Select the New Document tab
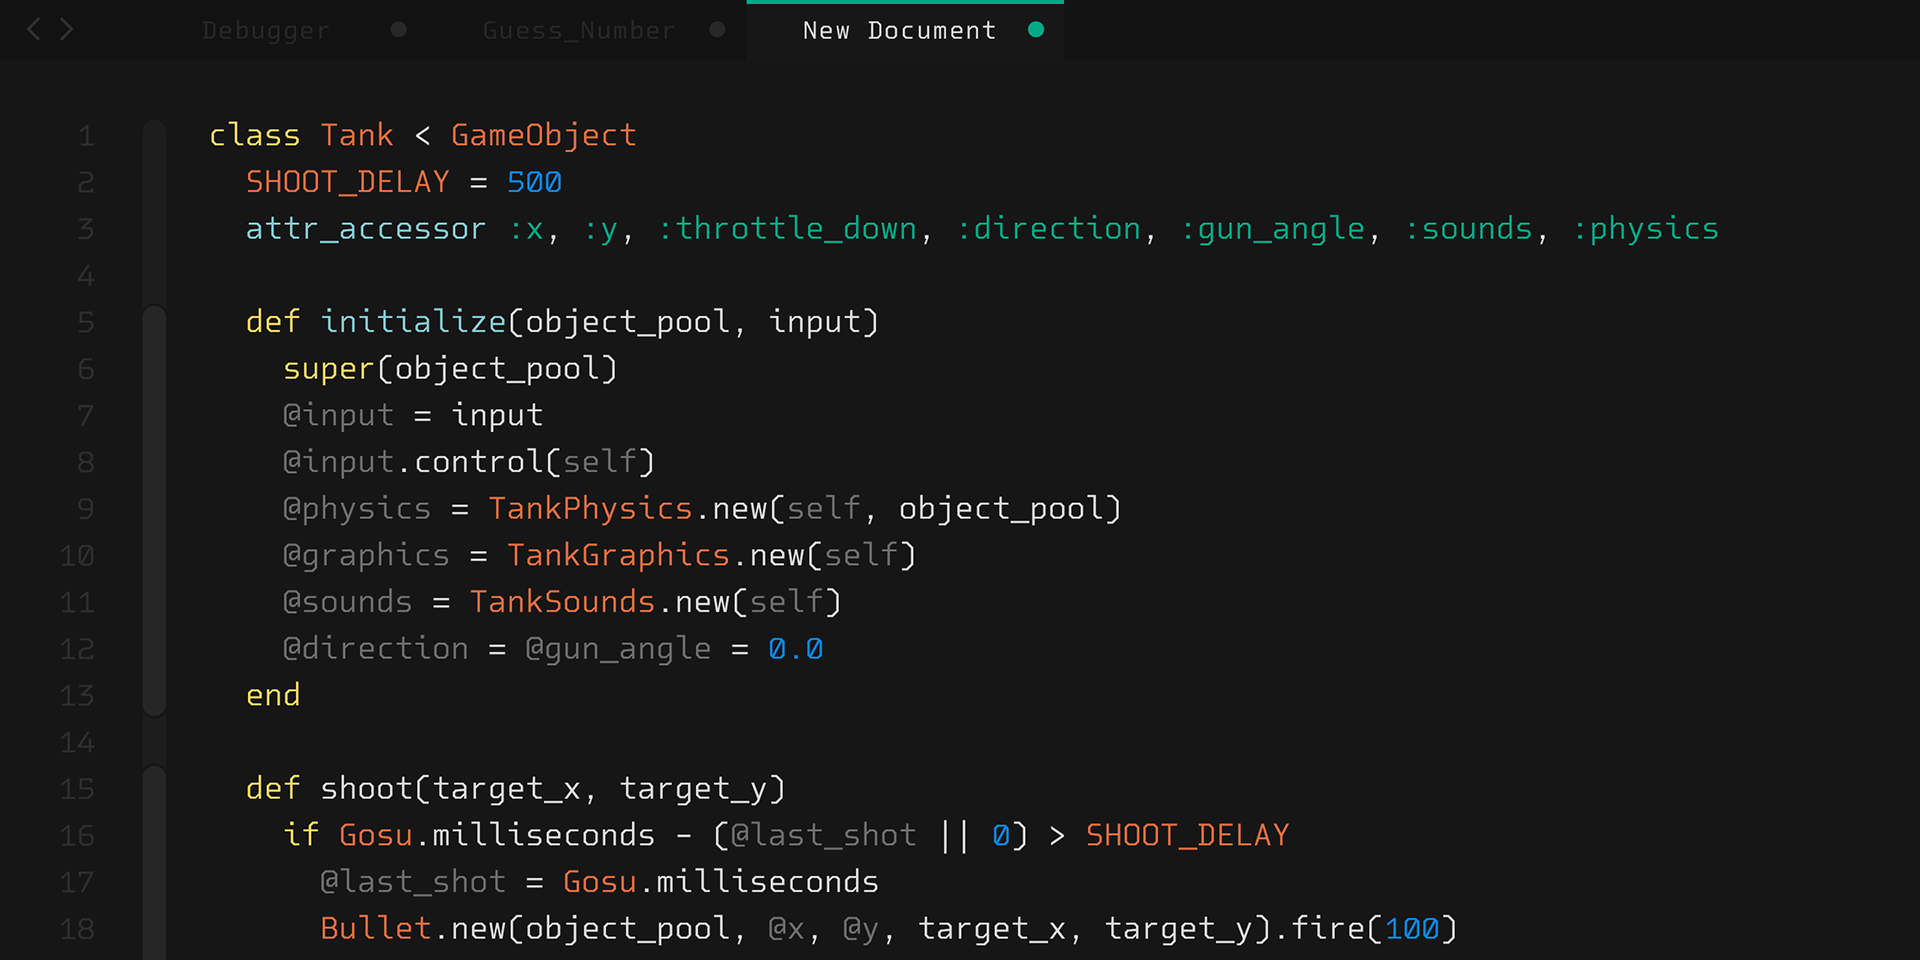This screenshot has width=1920, height=960. click(899, 31)
